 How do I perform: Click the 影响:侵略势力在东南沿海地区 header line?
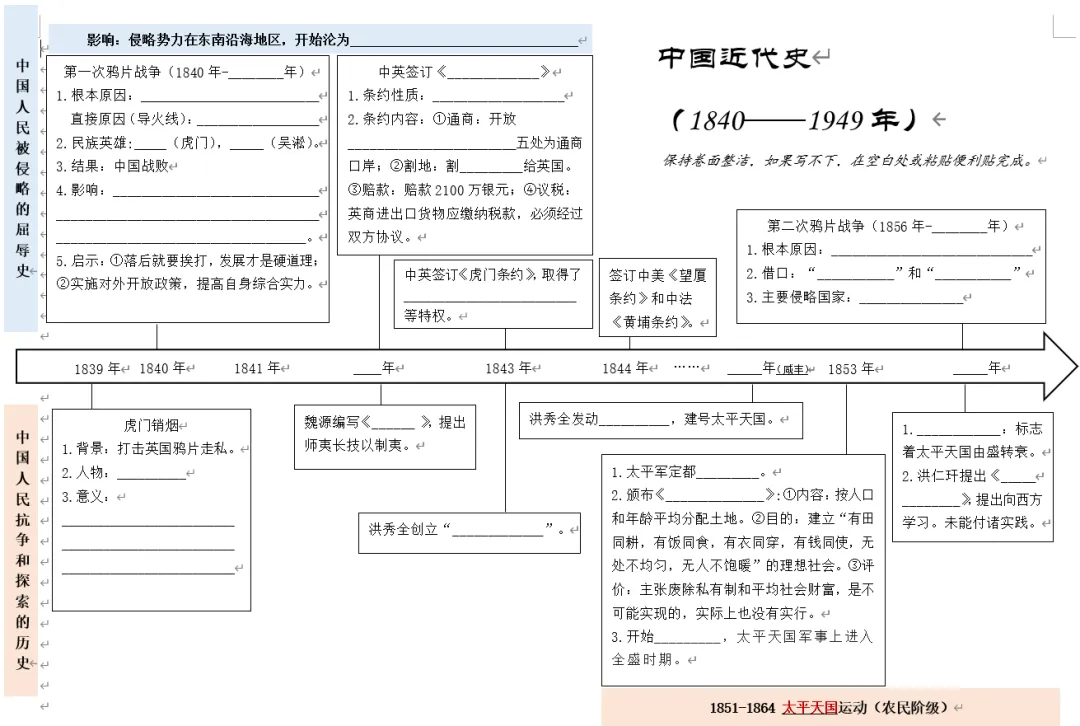[x=332, y=40]
